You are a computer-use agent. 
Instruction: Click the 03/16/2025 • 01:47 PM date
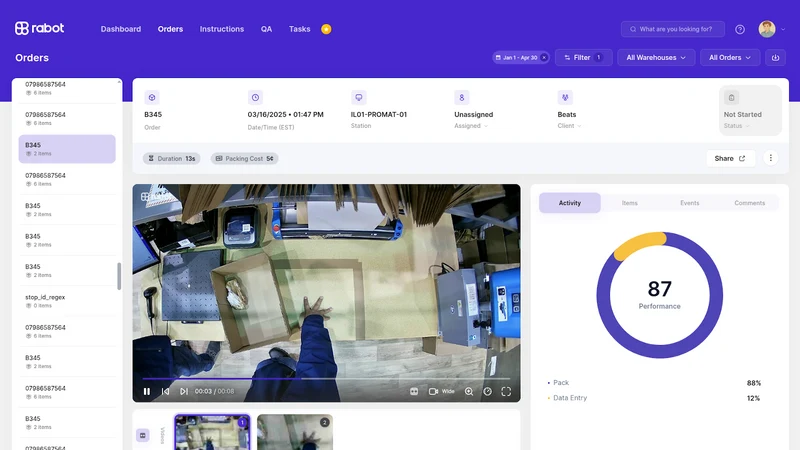click(x=285, y=114)
